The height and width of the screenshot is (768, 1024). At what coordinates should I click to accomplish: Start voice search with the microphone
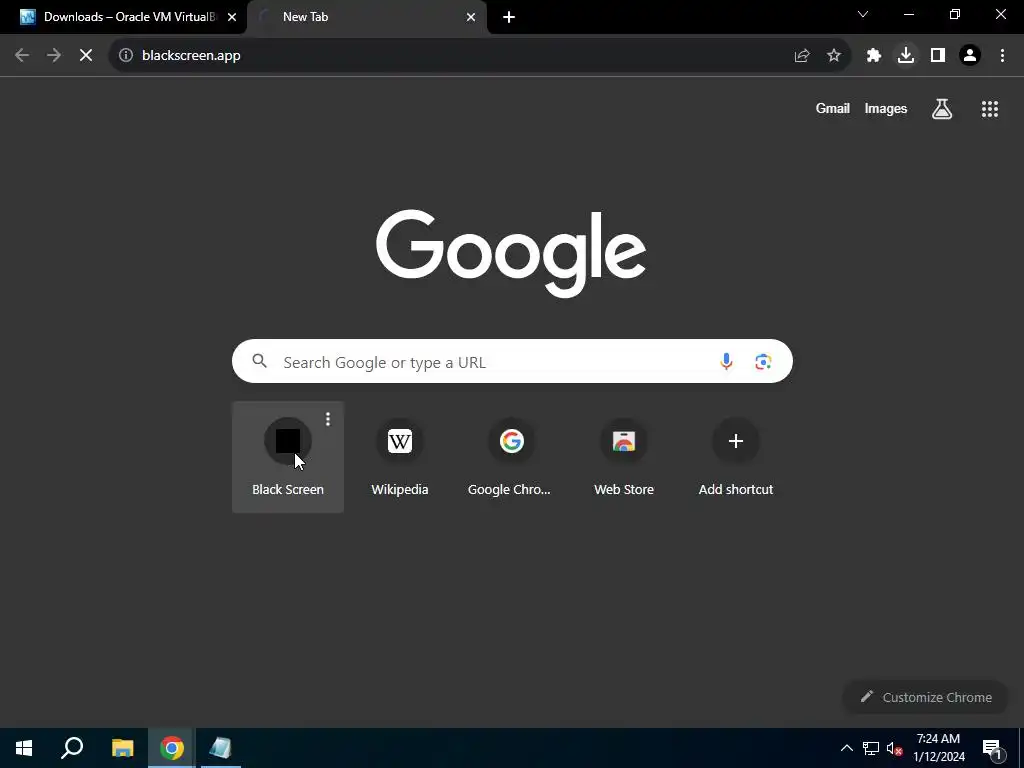pyautogui.click(x=726, y=361)
